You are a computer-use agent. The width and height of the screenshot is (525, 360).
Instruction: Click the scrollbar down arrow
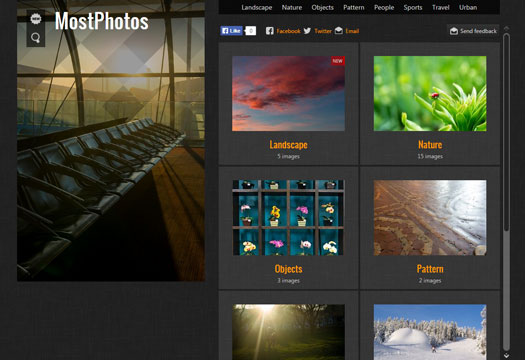click(506, 355)
